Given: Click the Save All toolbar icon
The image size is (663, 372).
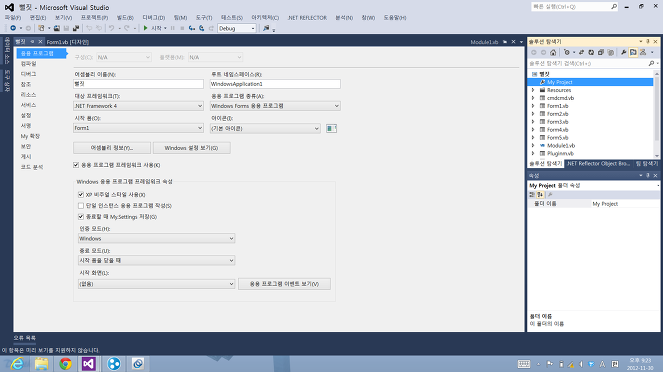Looking at the screenshot, I should pyautogui.click(x=76, y=28).
